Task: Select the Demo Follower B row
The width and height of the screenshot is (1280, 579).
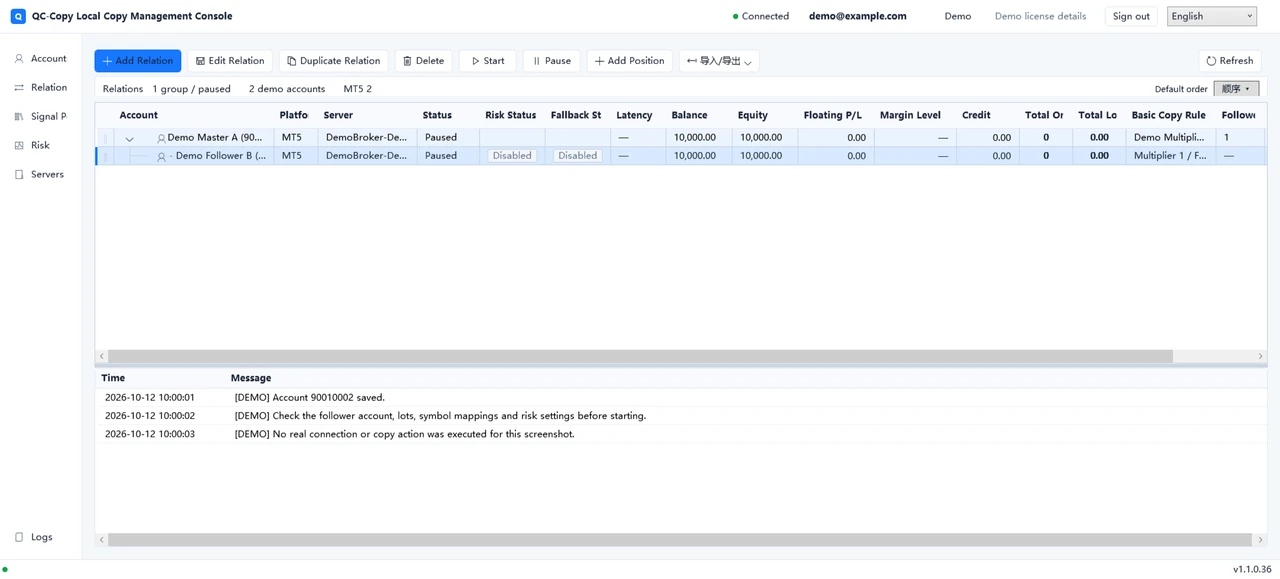Action: [x=681, y=156]
